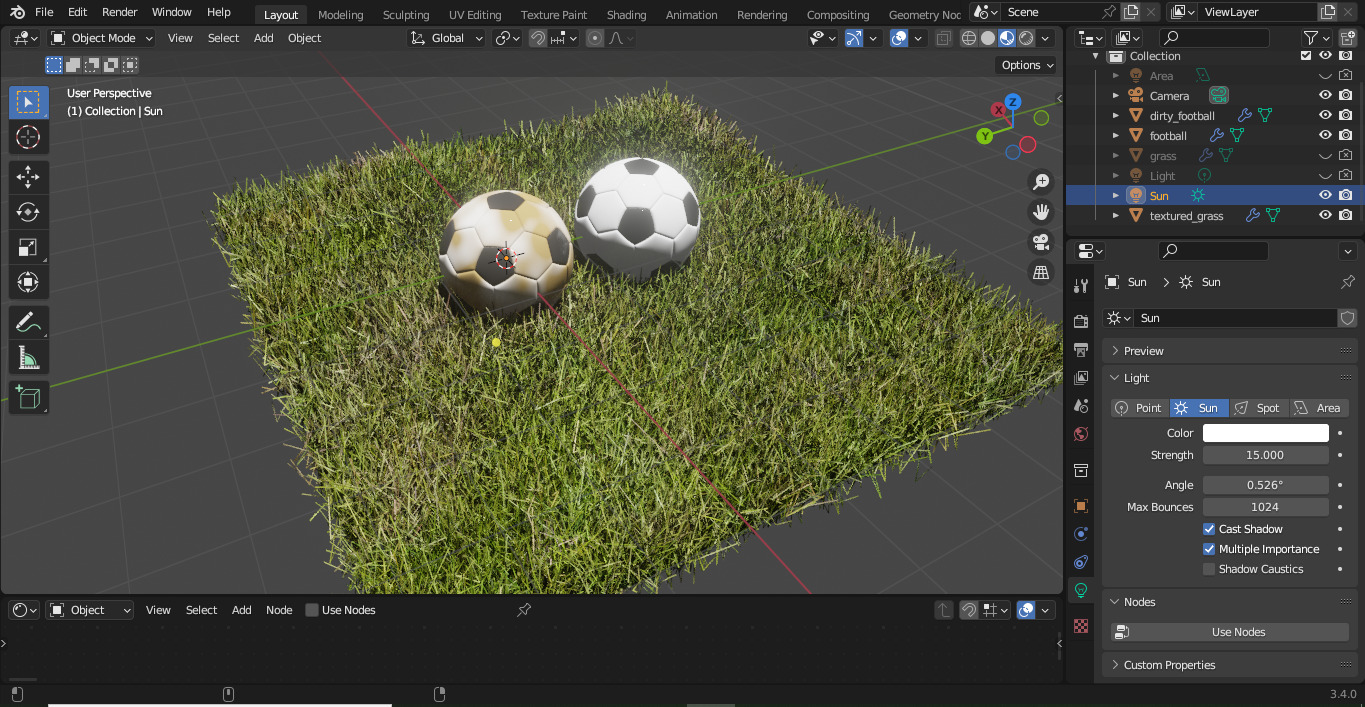This screenshot has width=1365, height=707.
Task: Open the Output properties tab
Action: (1080, 349)
